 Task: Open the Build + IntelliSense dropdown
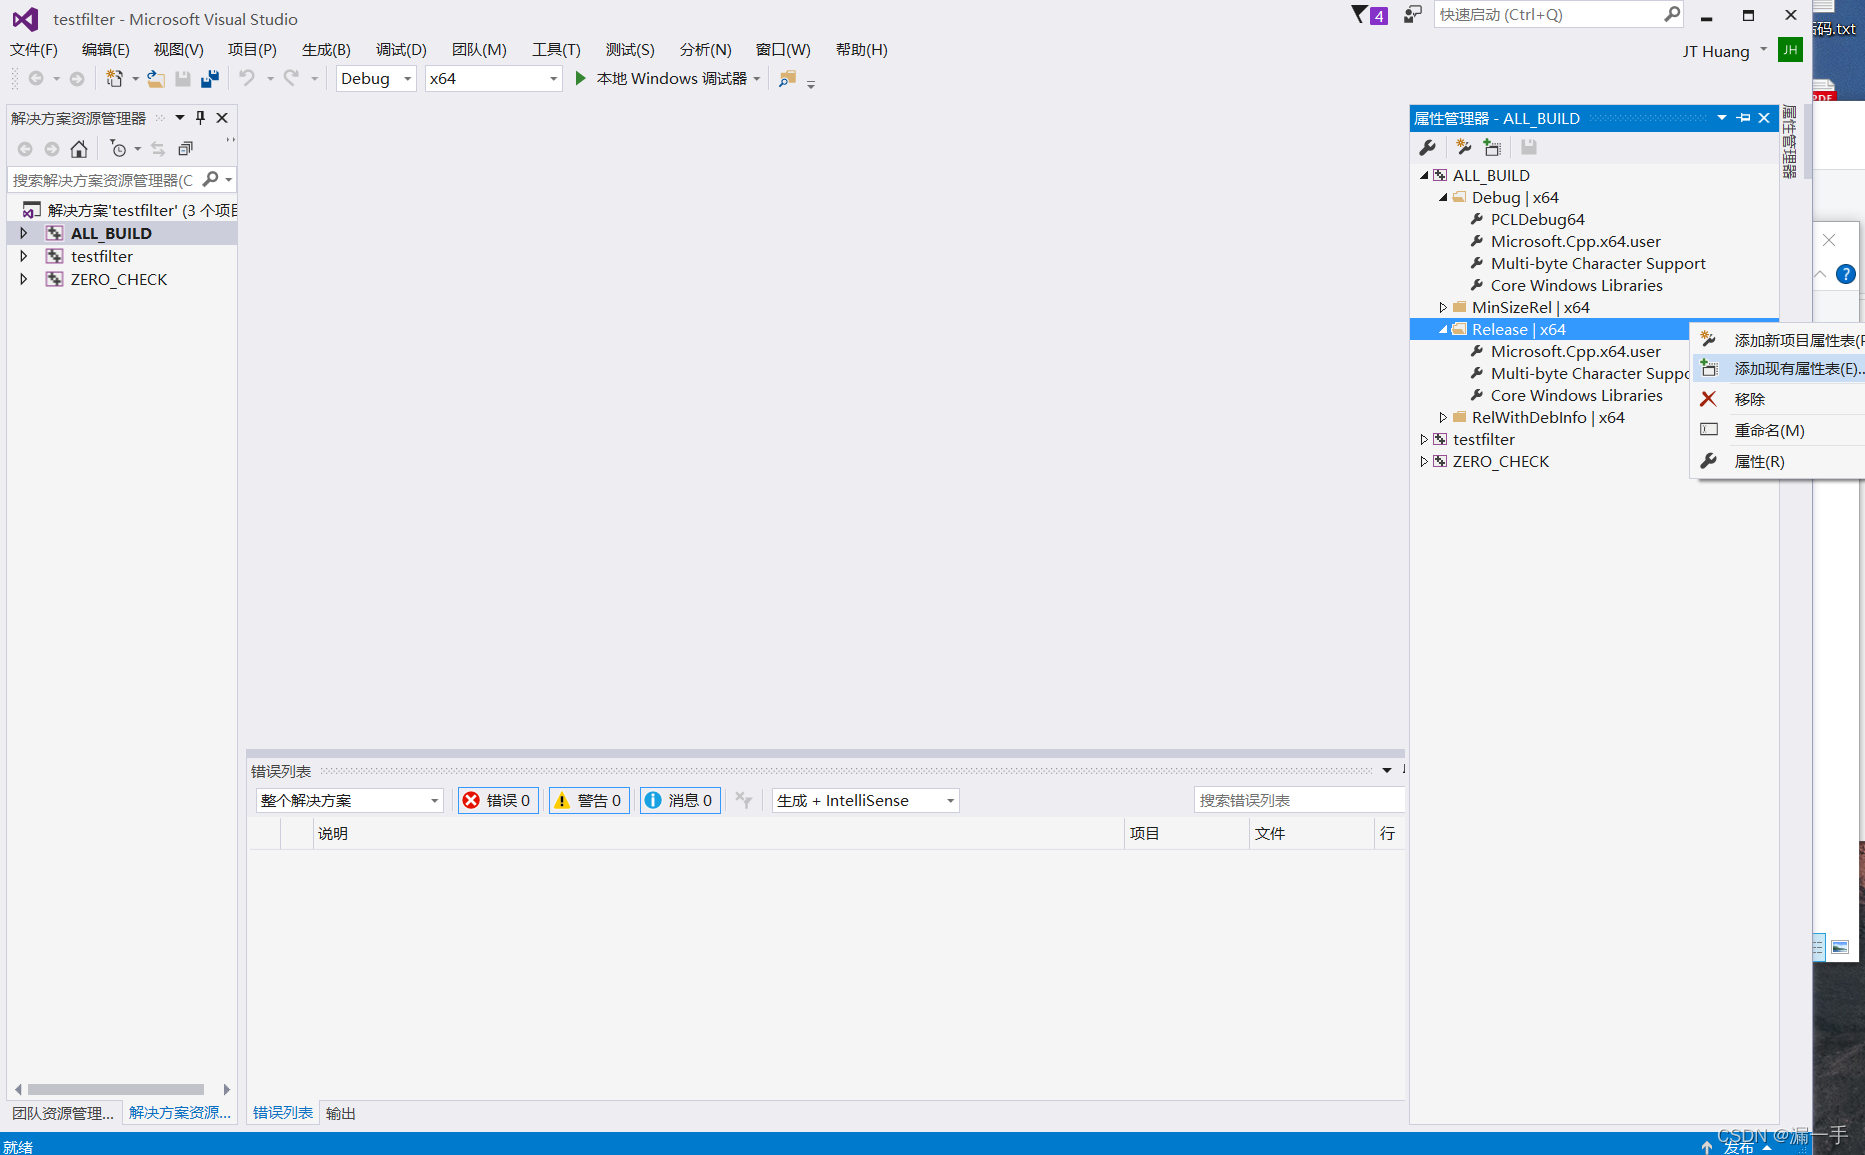coord(866,800)
